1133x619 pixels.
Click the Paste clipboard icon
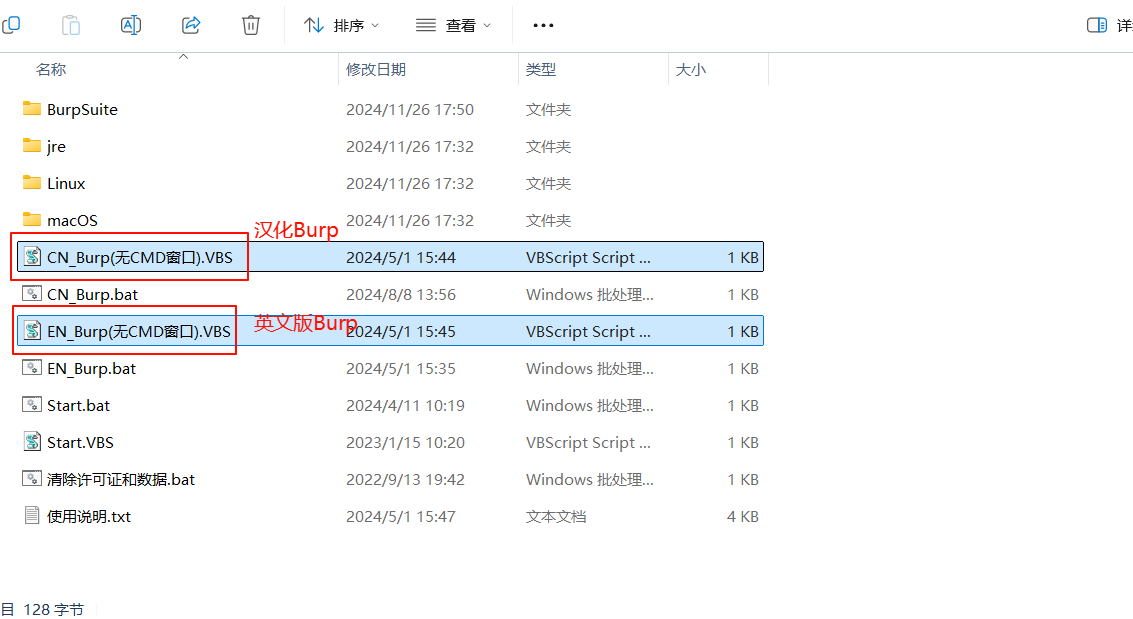(71, 25)
